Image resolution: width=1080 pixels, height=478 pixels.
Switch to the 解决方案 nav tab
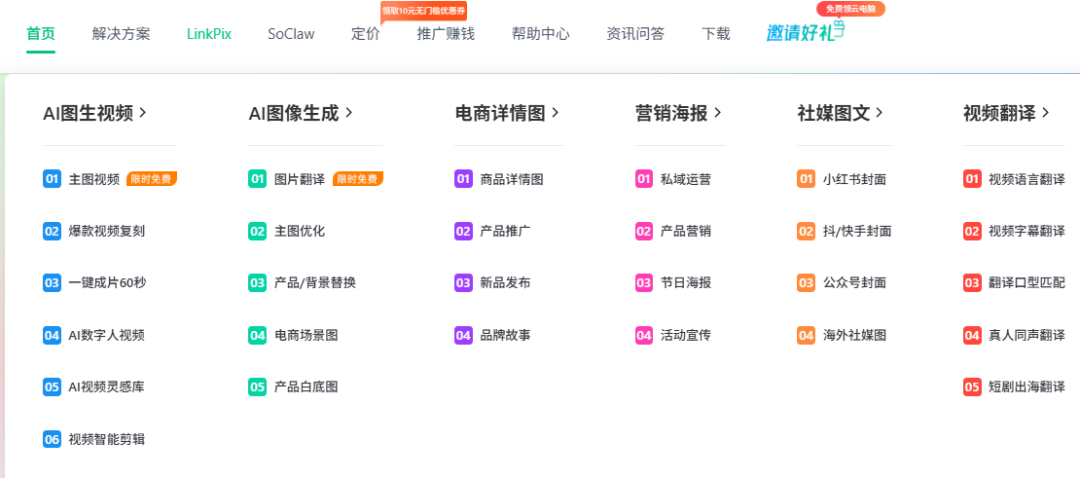(121, 33)
